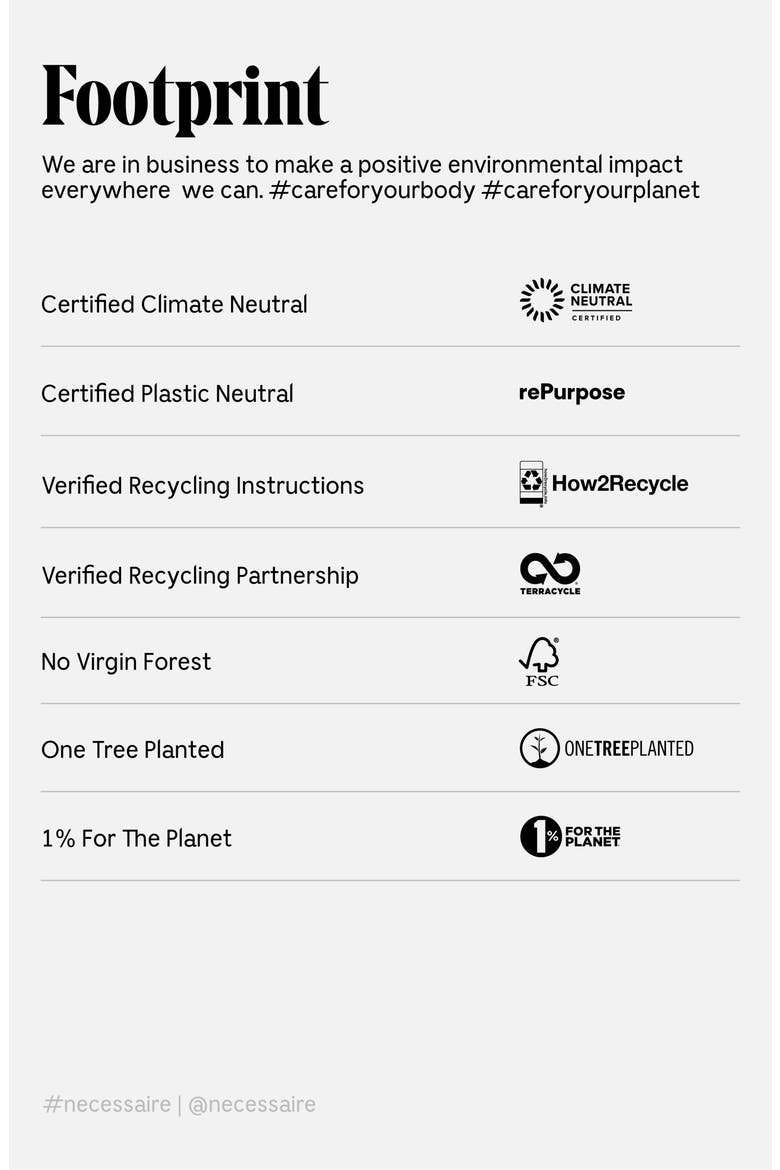
Task: Select the 1% For The Planet label
Action: pyautogui.click(x=137, y=839)
